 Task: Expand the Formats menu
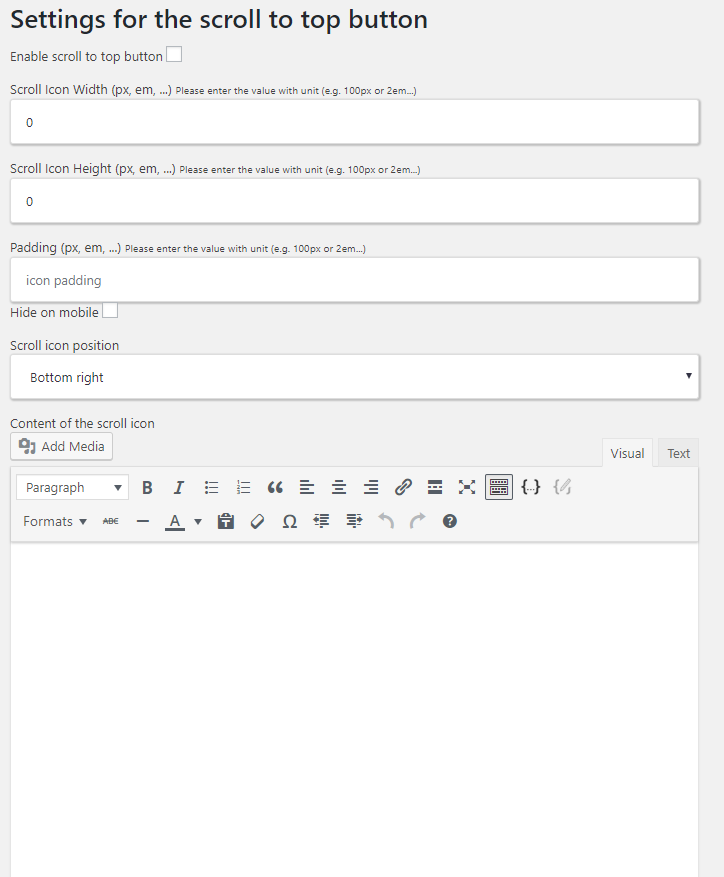[54, 521]
